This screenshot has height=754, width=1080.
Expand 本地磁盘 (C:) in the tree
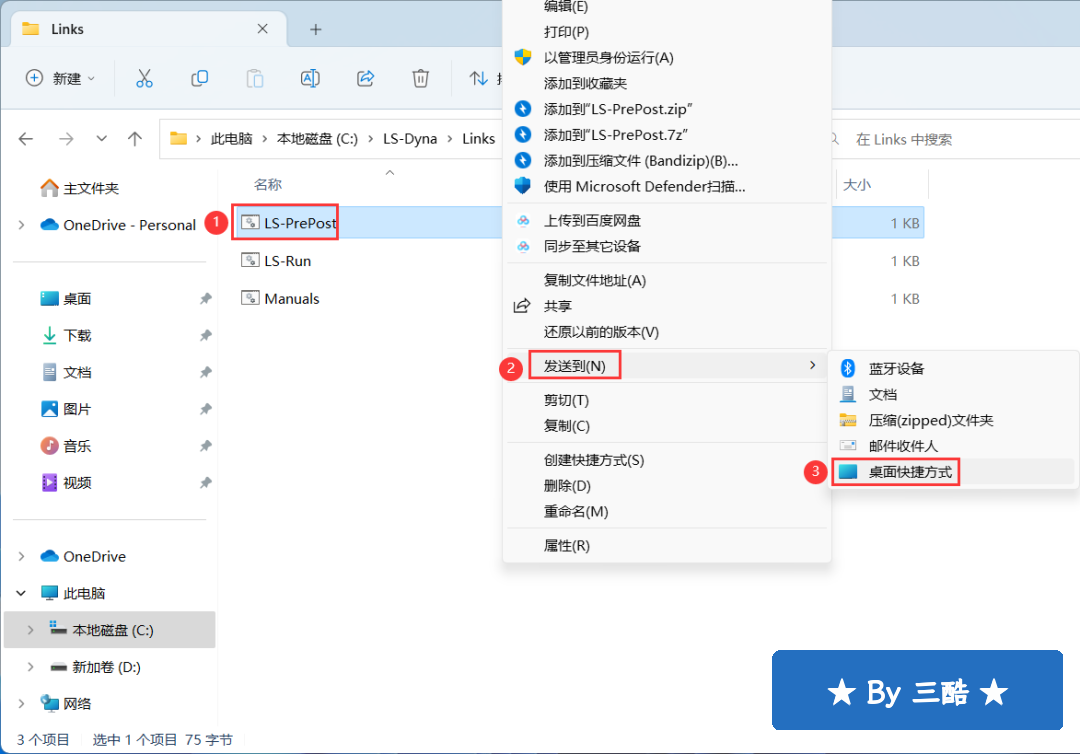click(x=30, y=630)
